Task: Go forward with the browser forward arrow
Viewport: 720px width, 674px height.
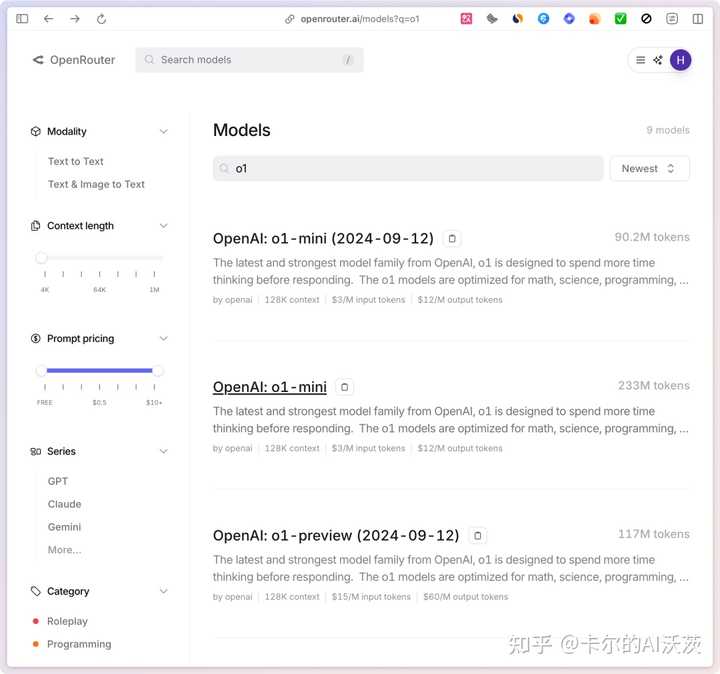Action: (x=75, y=19)
